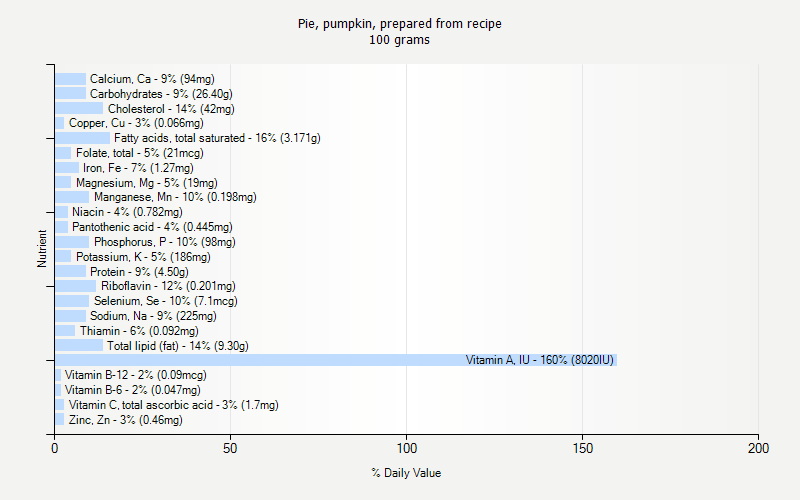Select the Copper, Cu label
800x500 pixels.
click(x=136, y=123)
